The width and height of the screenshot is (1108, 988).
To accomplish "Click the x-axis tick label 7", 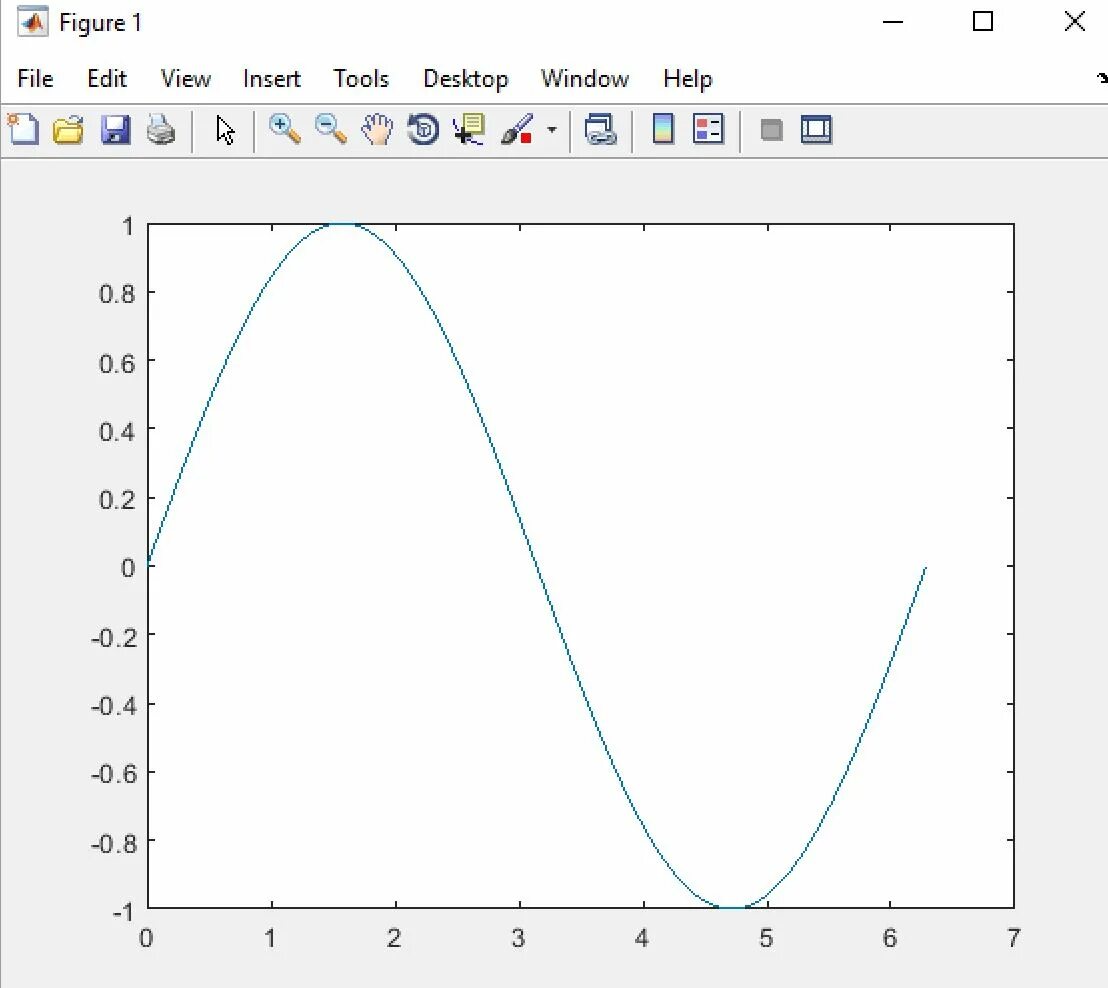I will coord(1014,939).
